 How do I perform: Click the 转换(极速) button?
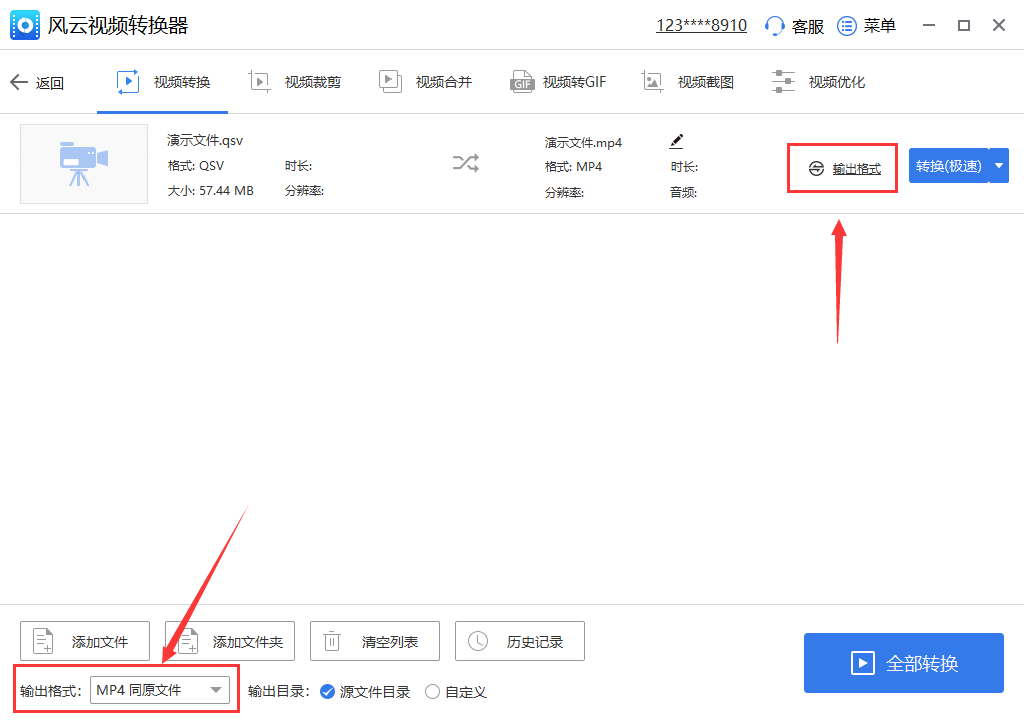[x=948, y=166]
